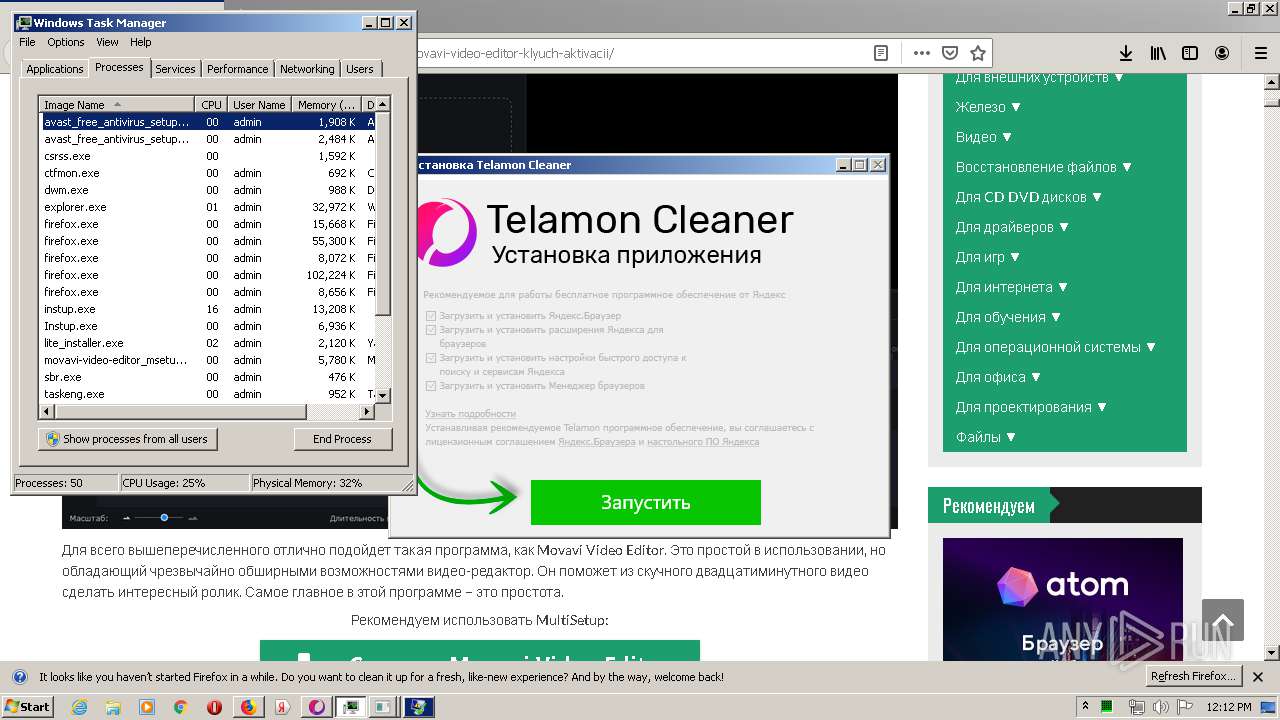Switch to Applications tab
1280x720 pixels.
pyautogui.click(x=54, y=69)
